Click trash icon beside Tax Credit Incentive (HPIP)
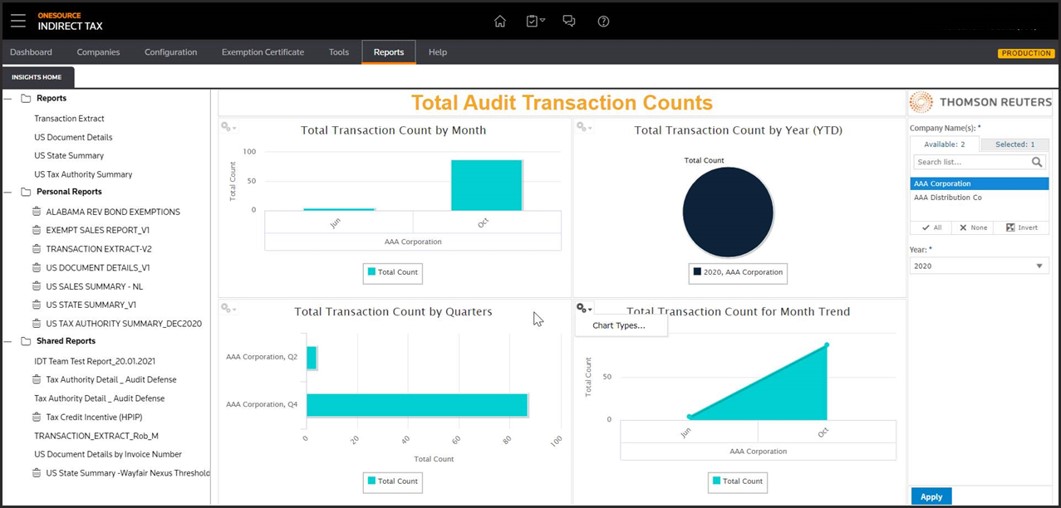The image size is (1061, 508). pyautogui.click(x=37, y=417)
